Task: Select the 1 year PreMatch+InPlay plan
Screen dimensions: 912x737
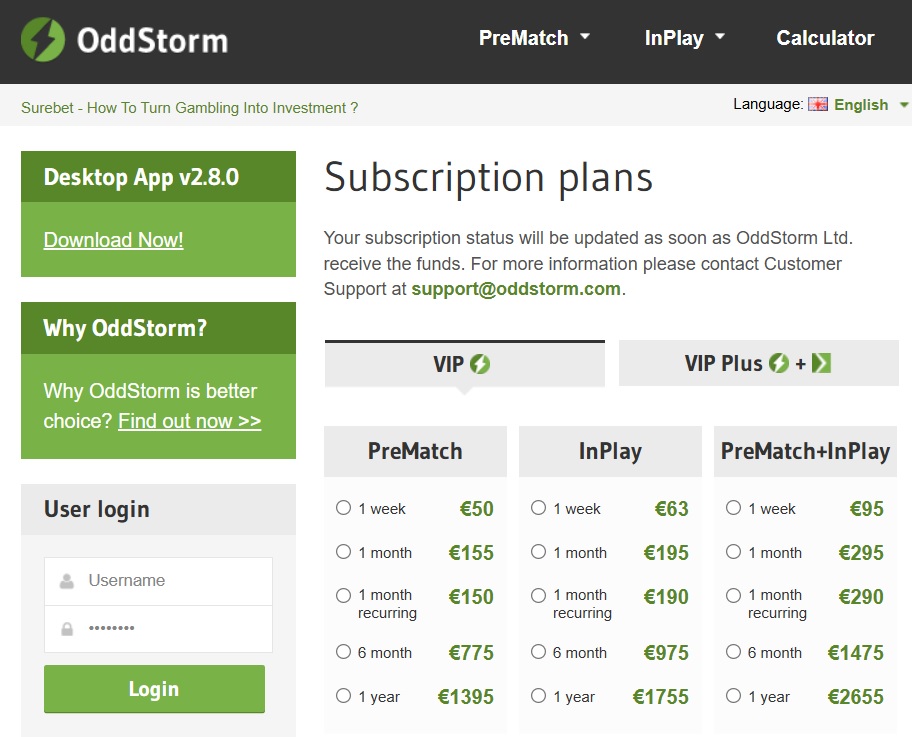Action: click(x=734, y=696)
